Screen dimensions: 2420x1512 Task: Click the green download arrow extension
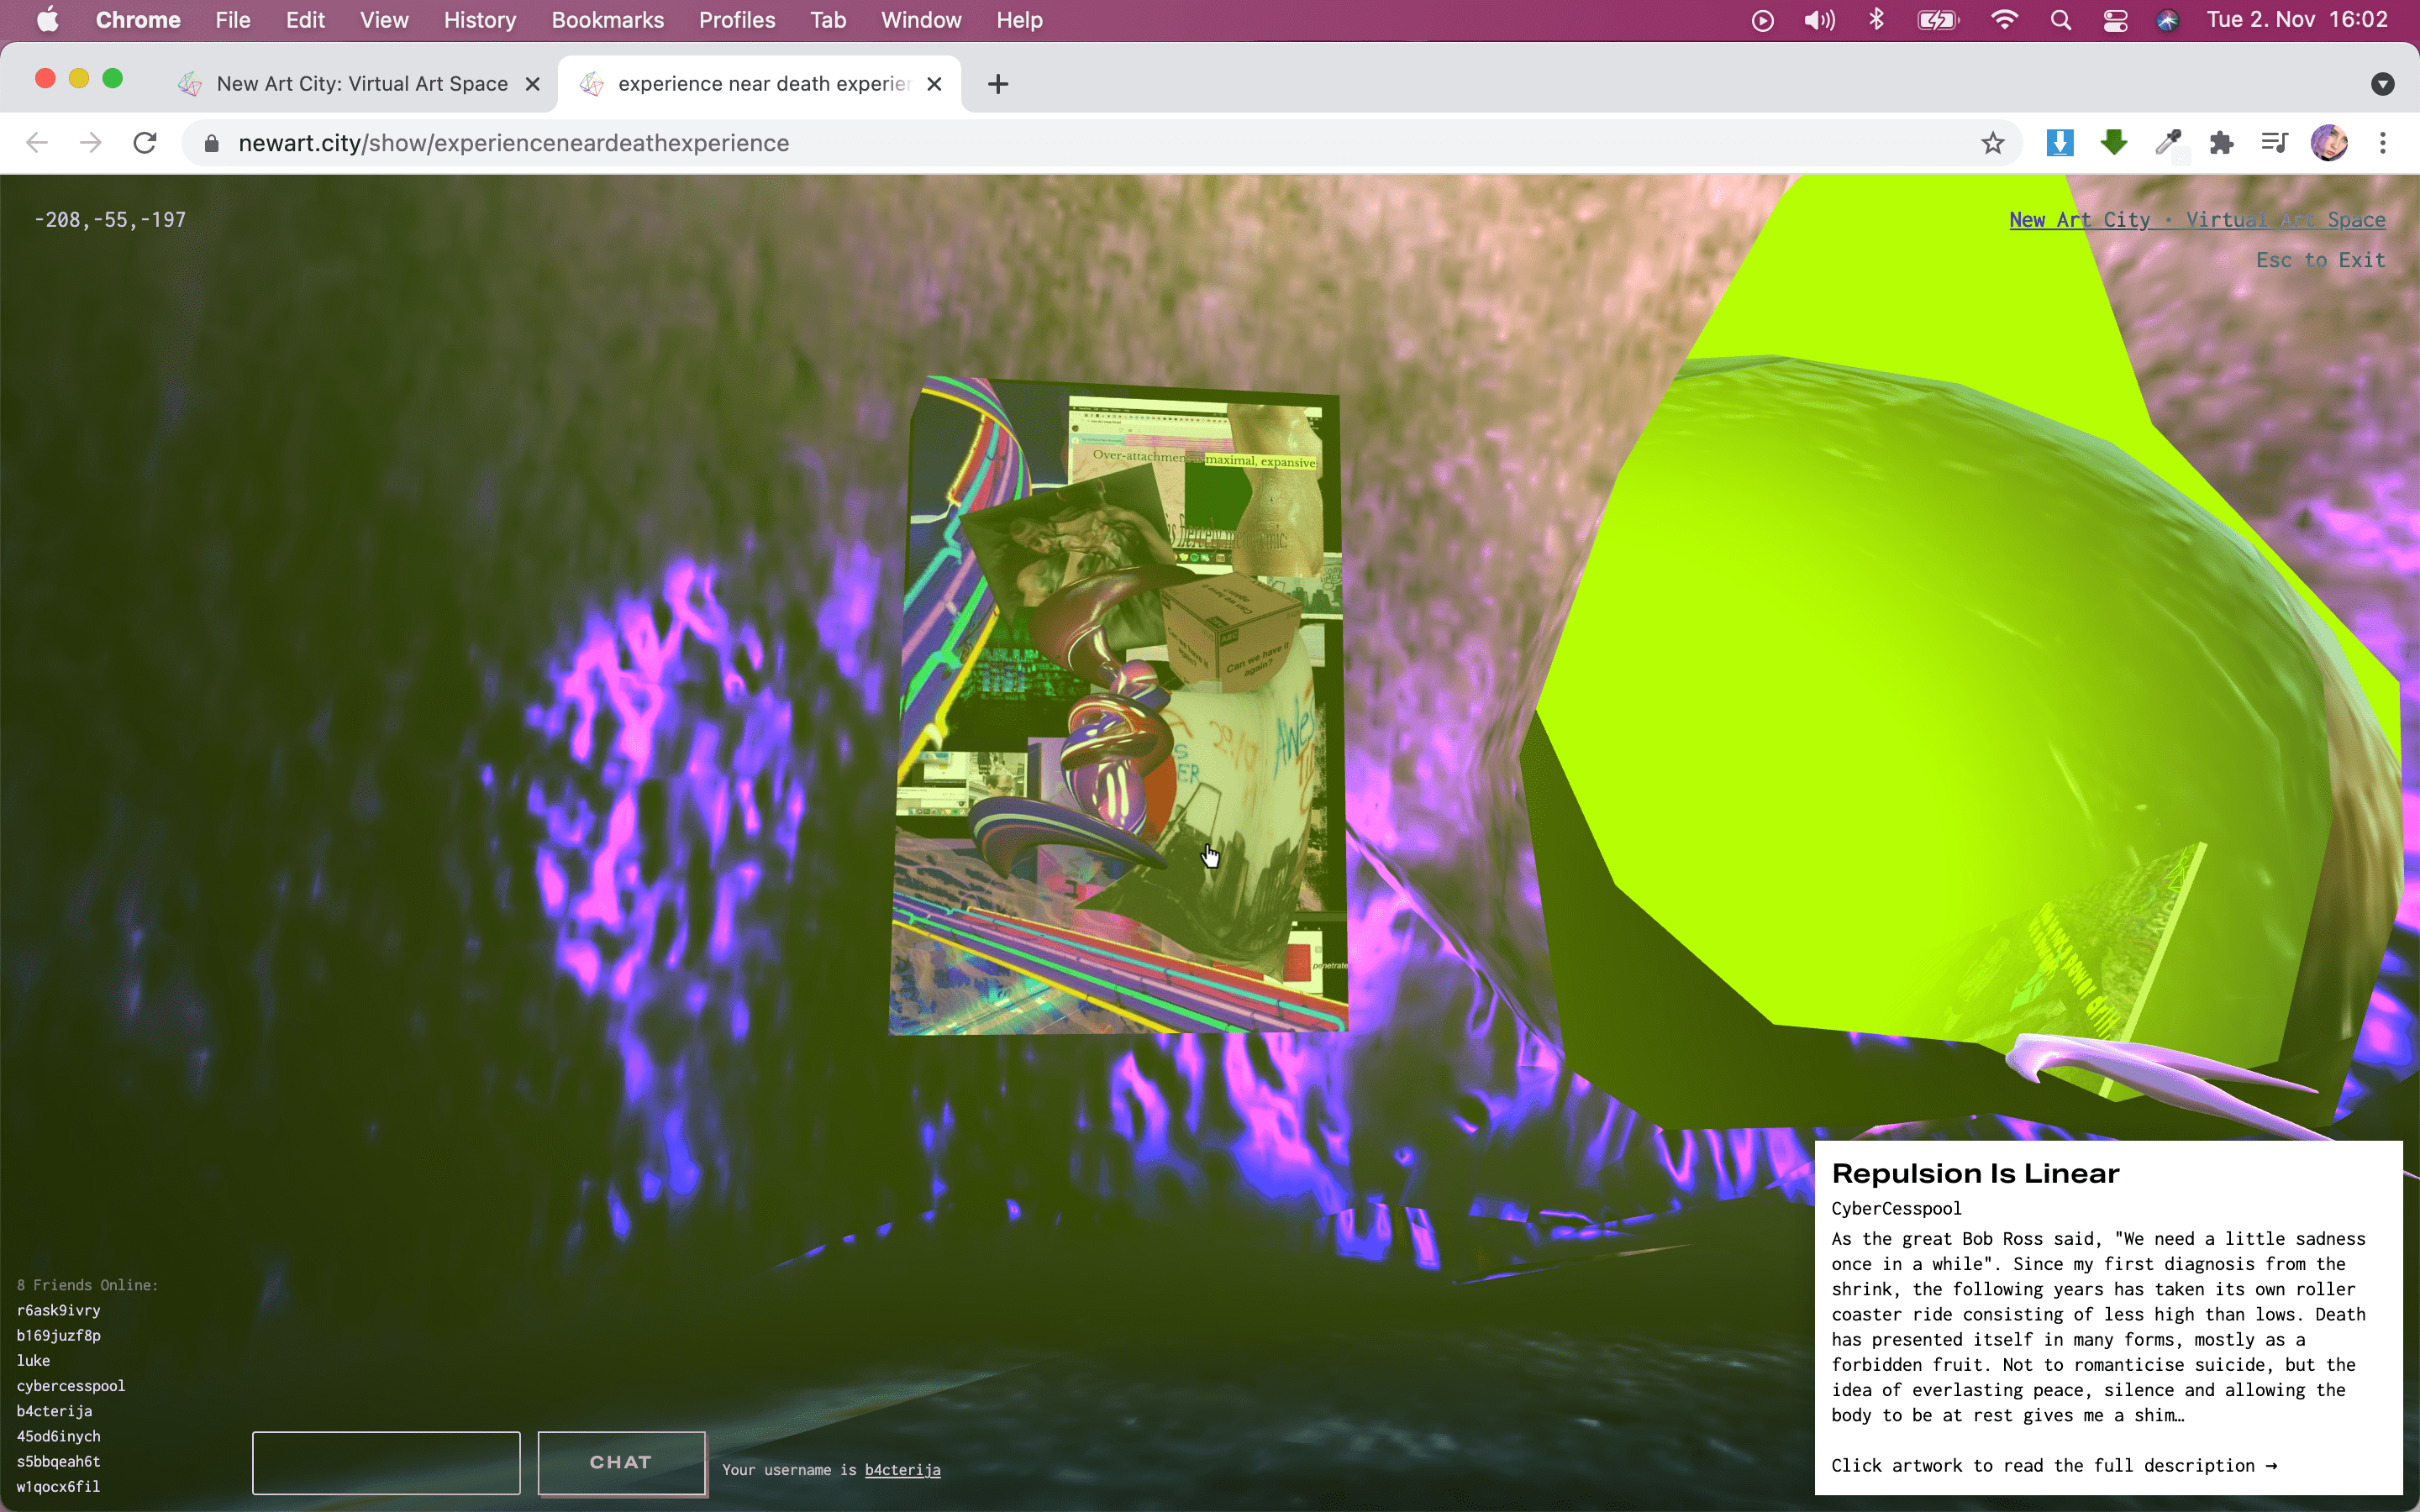[x=2114, y=143]
